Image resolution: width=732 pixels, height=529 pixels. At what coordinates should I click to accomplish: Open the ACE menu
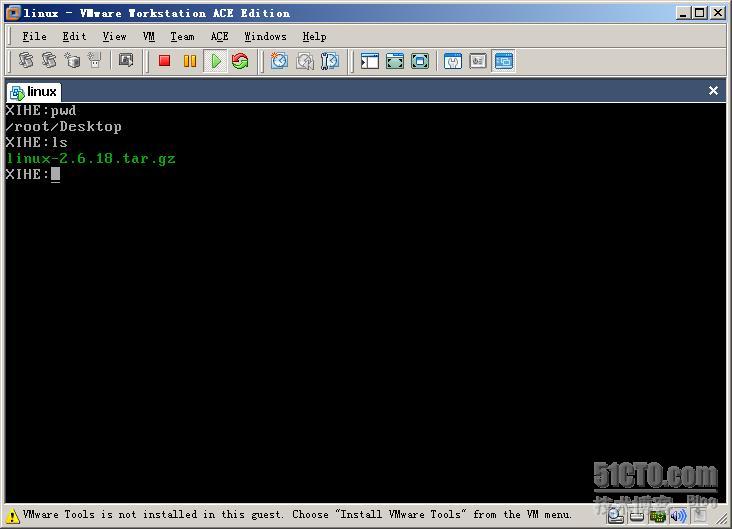pos(219,36)
